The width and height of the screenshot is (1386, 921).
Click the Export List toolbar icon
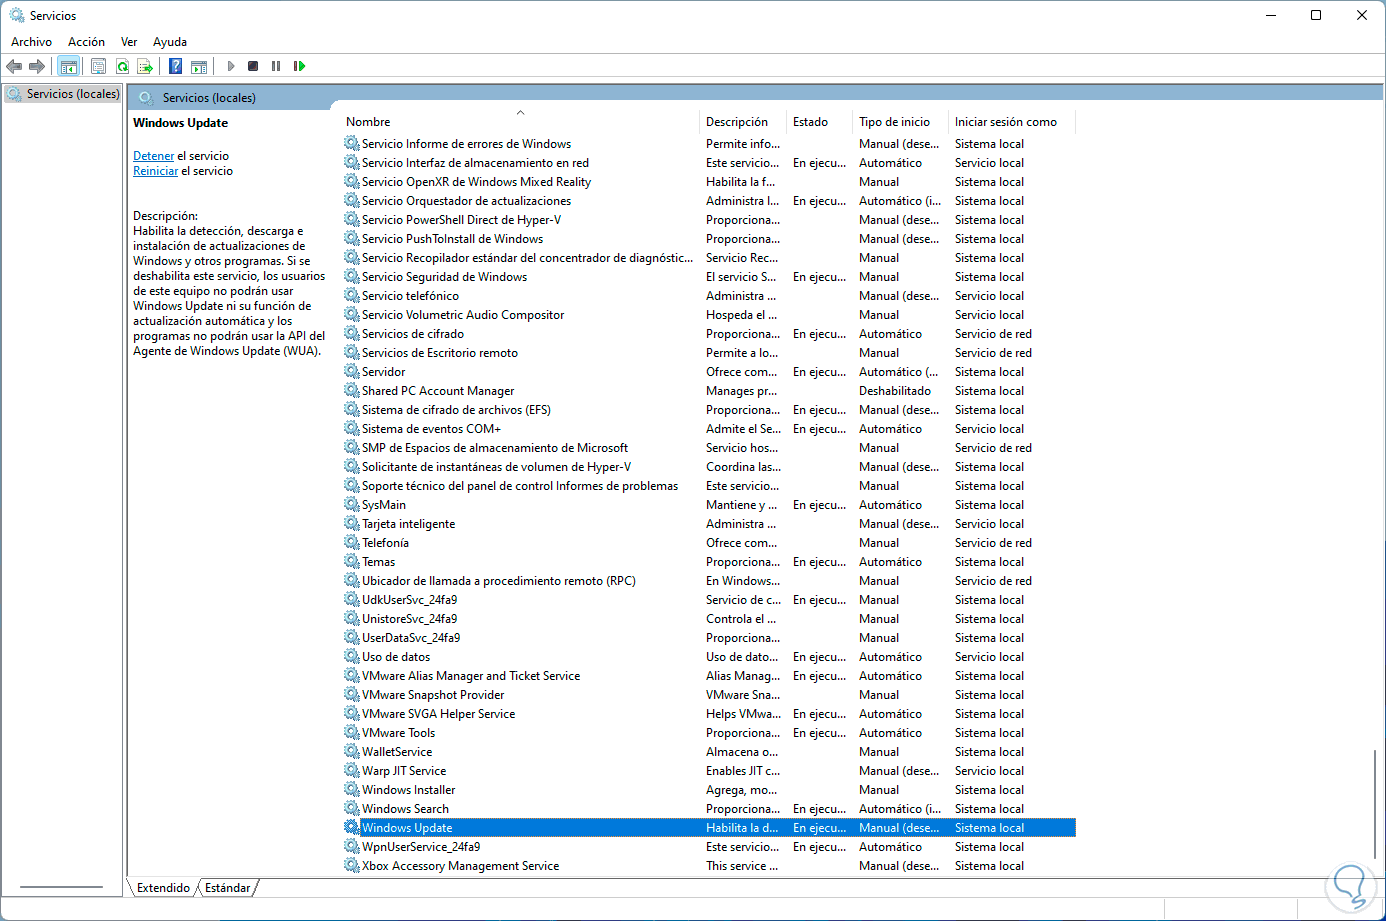pyautogui.click(x=145, y=66)
